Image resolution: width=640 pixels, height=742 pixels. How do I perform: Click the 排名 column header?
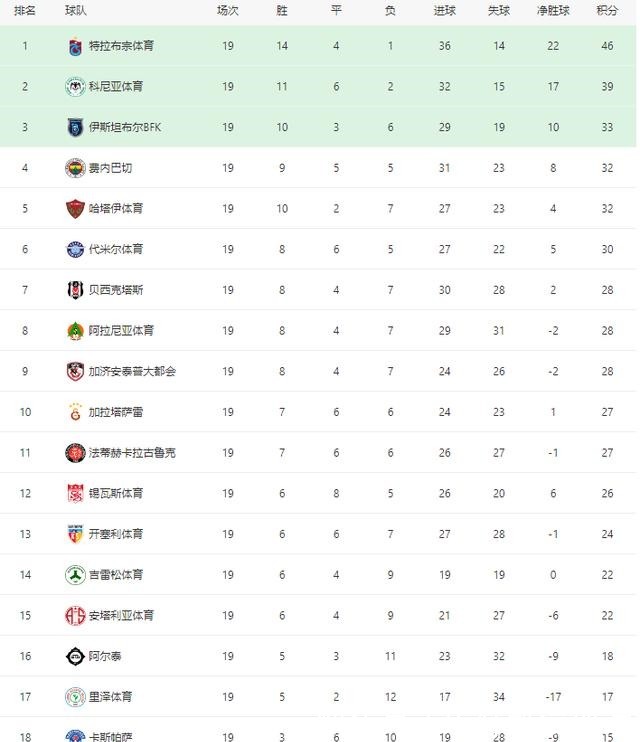25,10
